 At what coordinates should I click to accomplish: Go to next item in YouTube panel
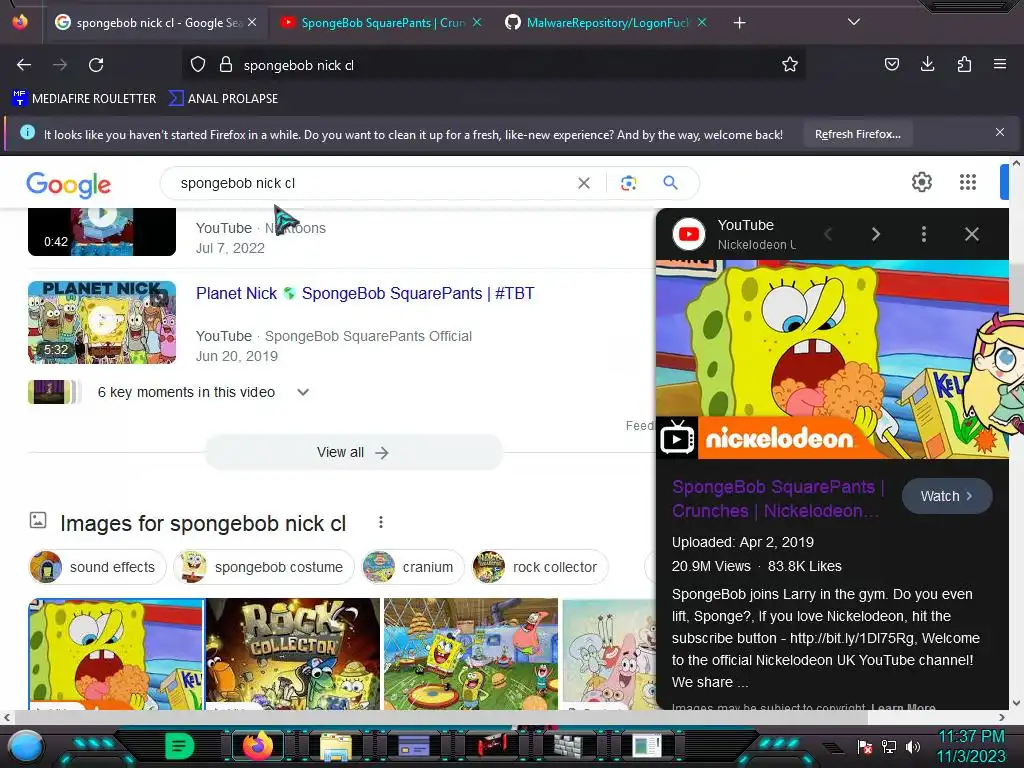coord(876,234)
